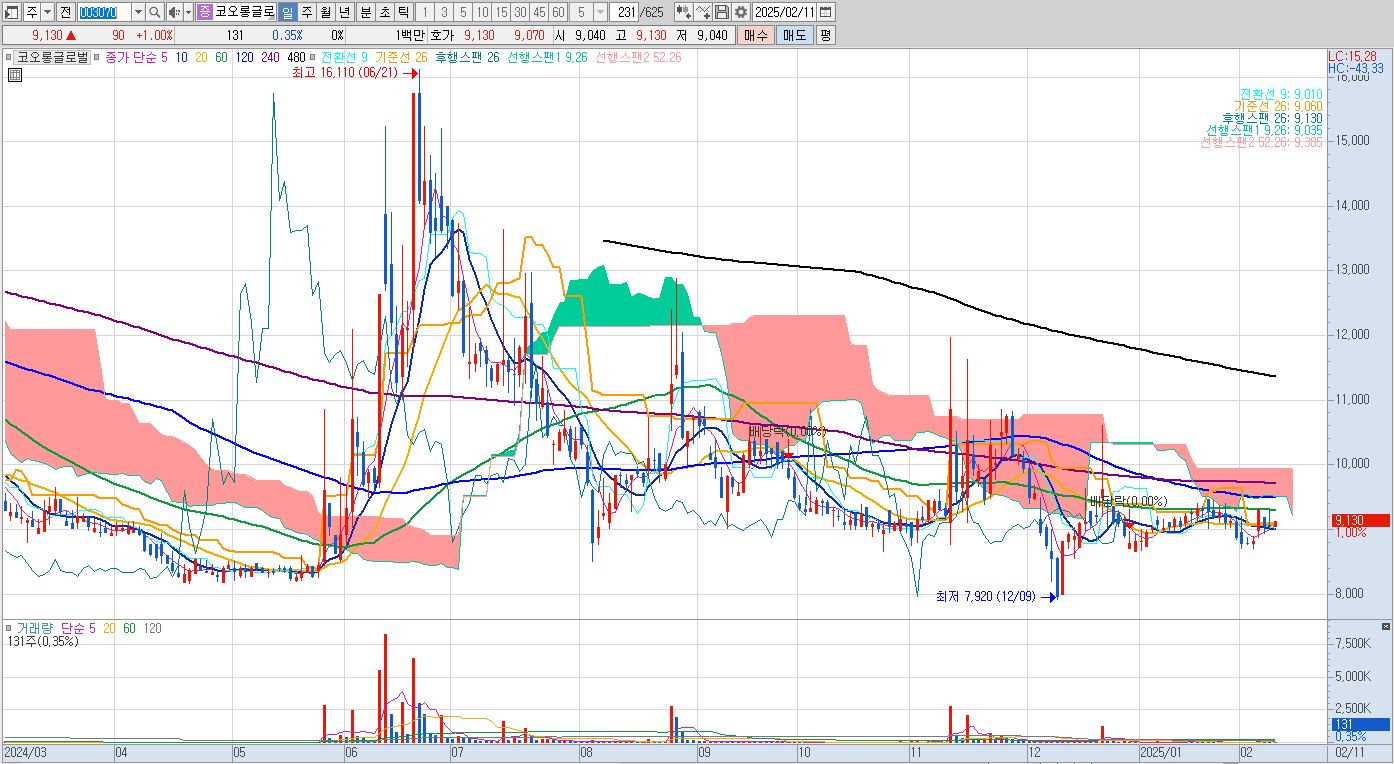
Task: Click the magnifier stock search icon
Action: (x=155, y=12)
